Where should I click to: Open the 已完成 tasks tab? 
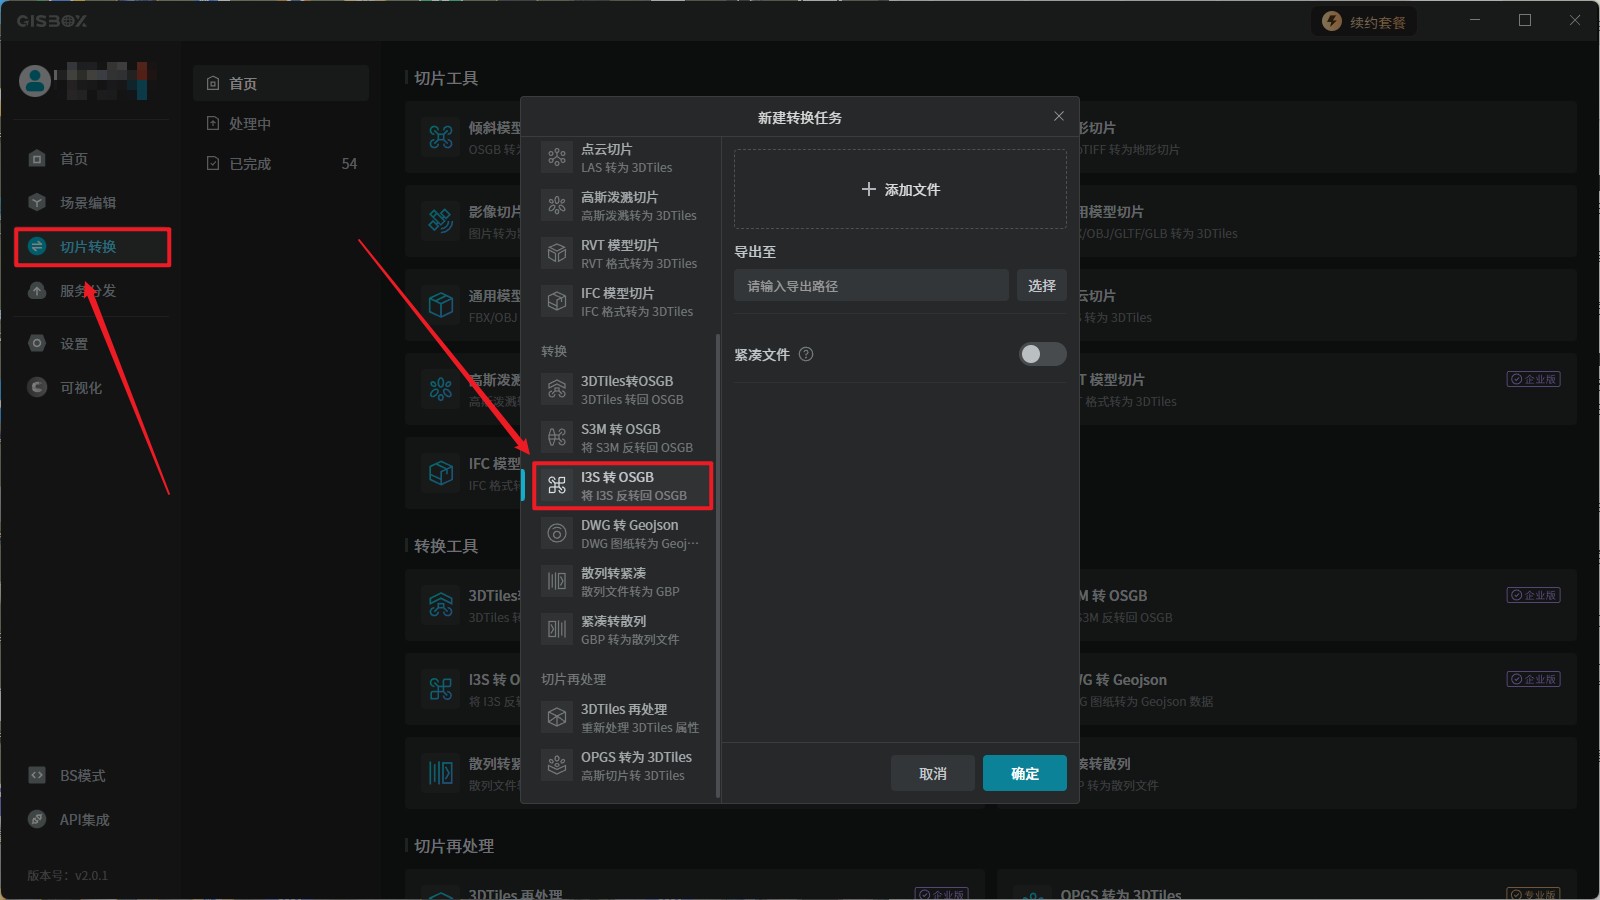[x=250, y=163]
